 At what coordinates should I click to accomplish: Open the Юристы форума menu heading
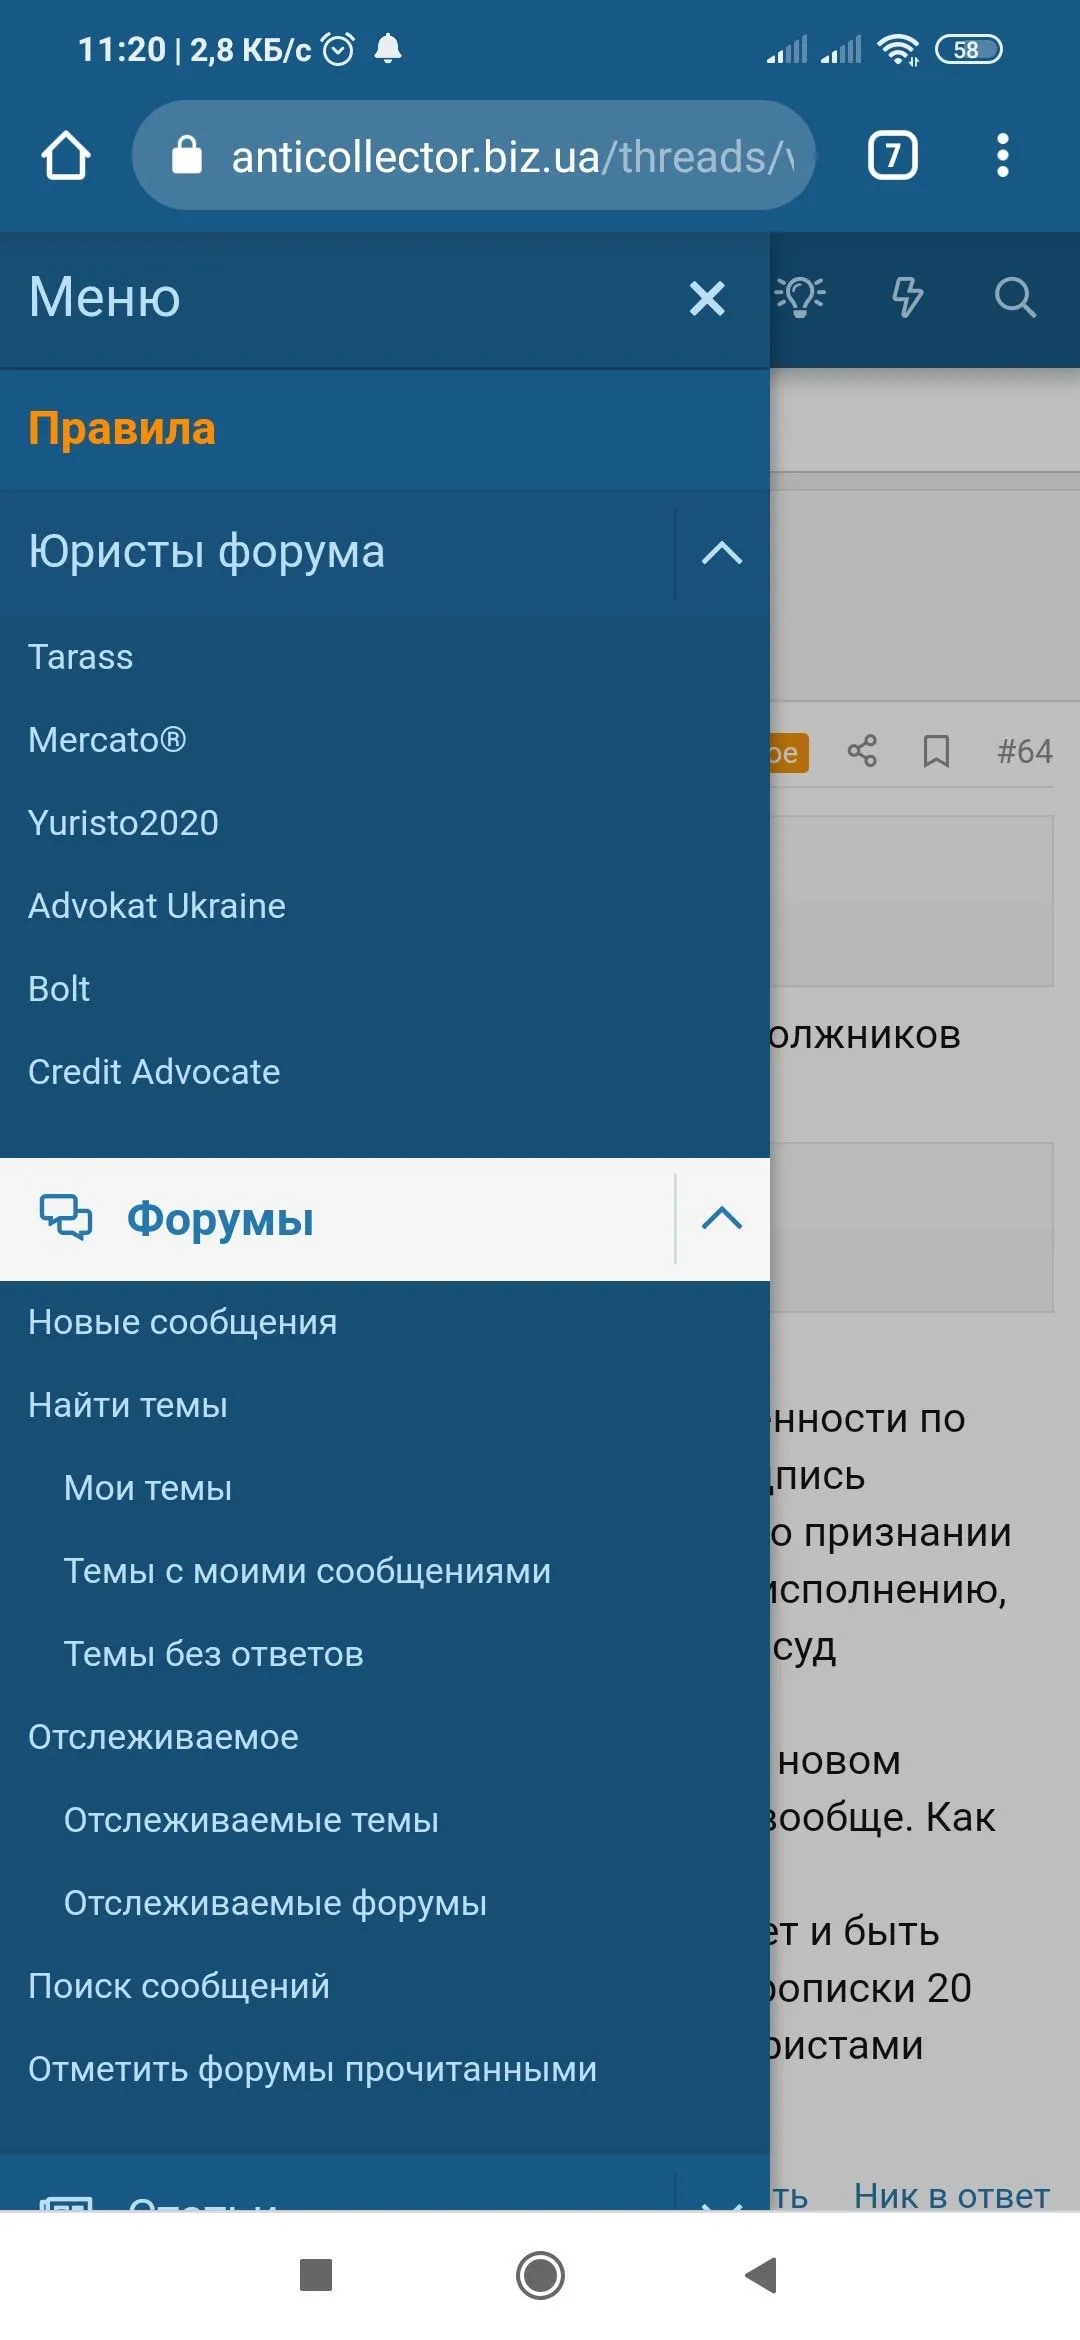(x=207, y=552)
